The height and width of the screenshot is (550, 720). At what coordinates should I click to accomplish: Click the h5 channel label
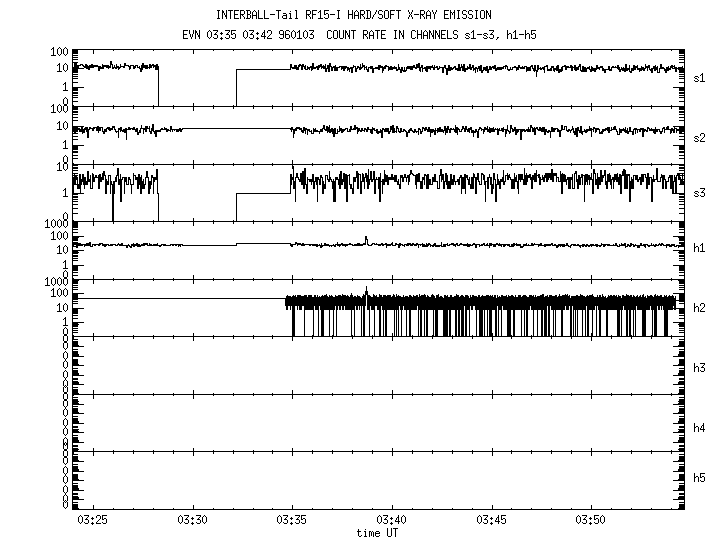click(699, 480)
